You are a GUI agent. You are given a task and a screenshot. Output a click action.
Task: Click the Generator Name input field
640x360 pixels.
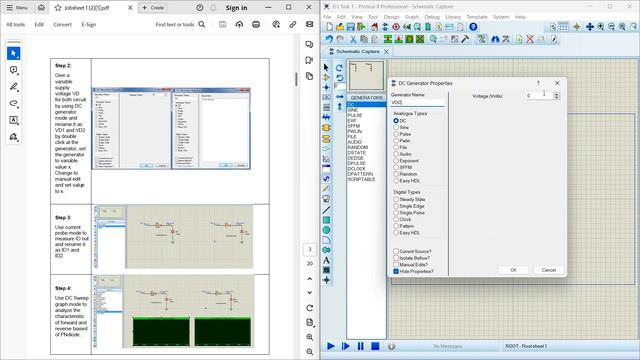417,102
